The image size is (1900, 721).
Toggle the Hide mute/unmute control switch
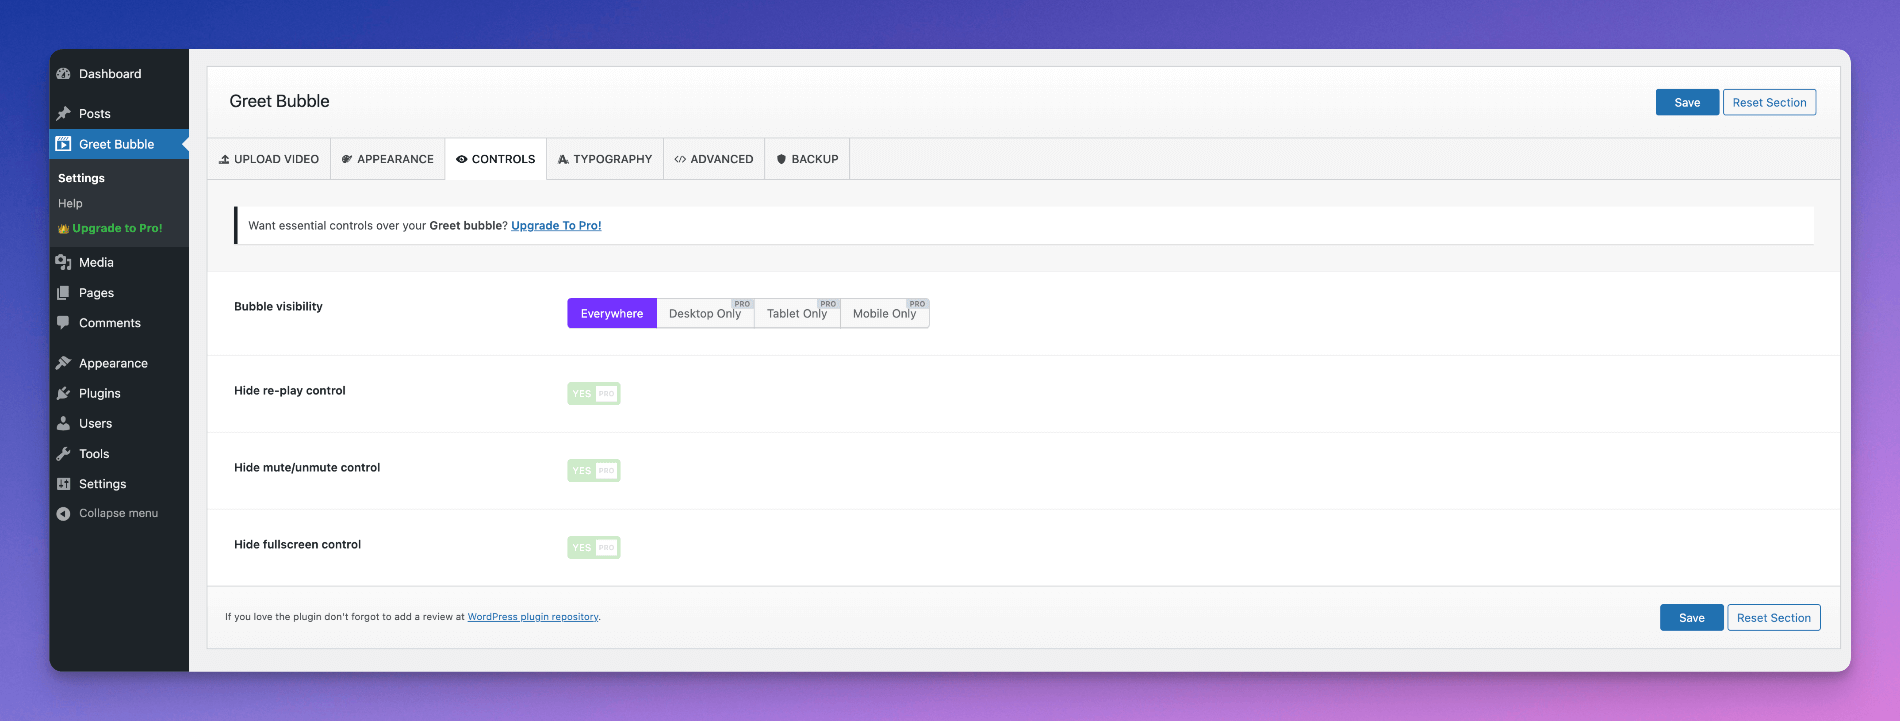pyautogui.click(x=594, y=470)
